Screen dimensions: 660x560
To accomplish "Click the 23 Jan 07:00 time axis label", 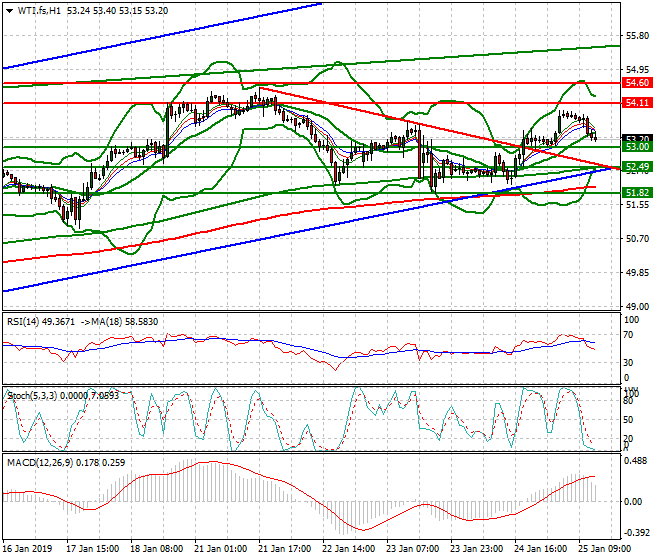I will tap(412, 549).
